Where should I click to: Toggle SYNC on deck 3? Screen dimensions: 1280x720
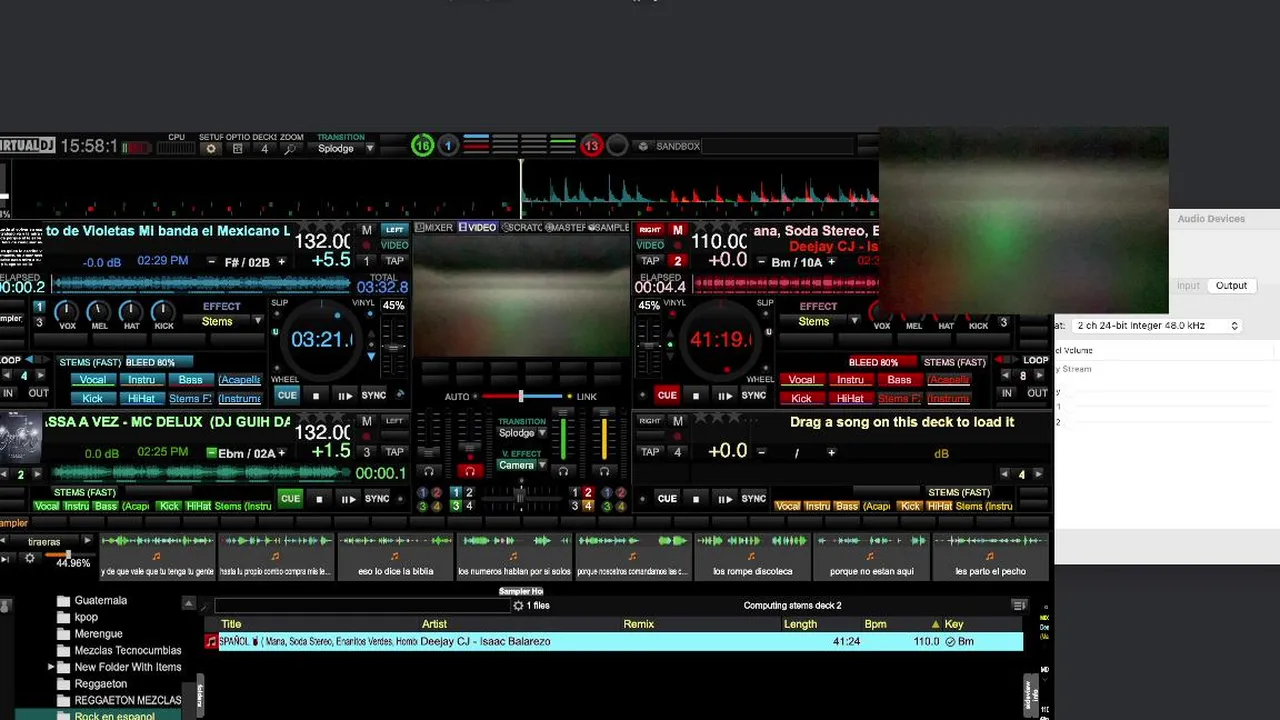pyautogui.click(x=377, y=498)
